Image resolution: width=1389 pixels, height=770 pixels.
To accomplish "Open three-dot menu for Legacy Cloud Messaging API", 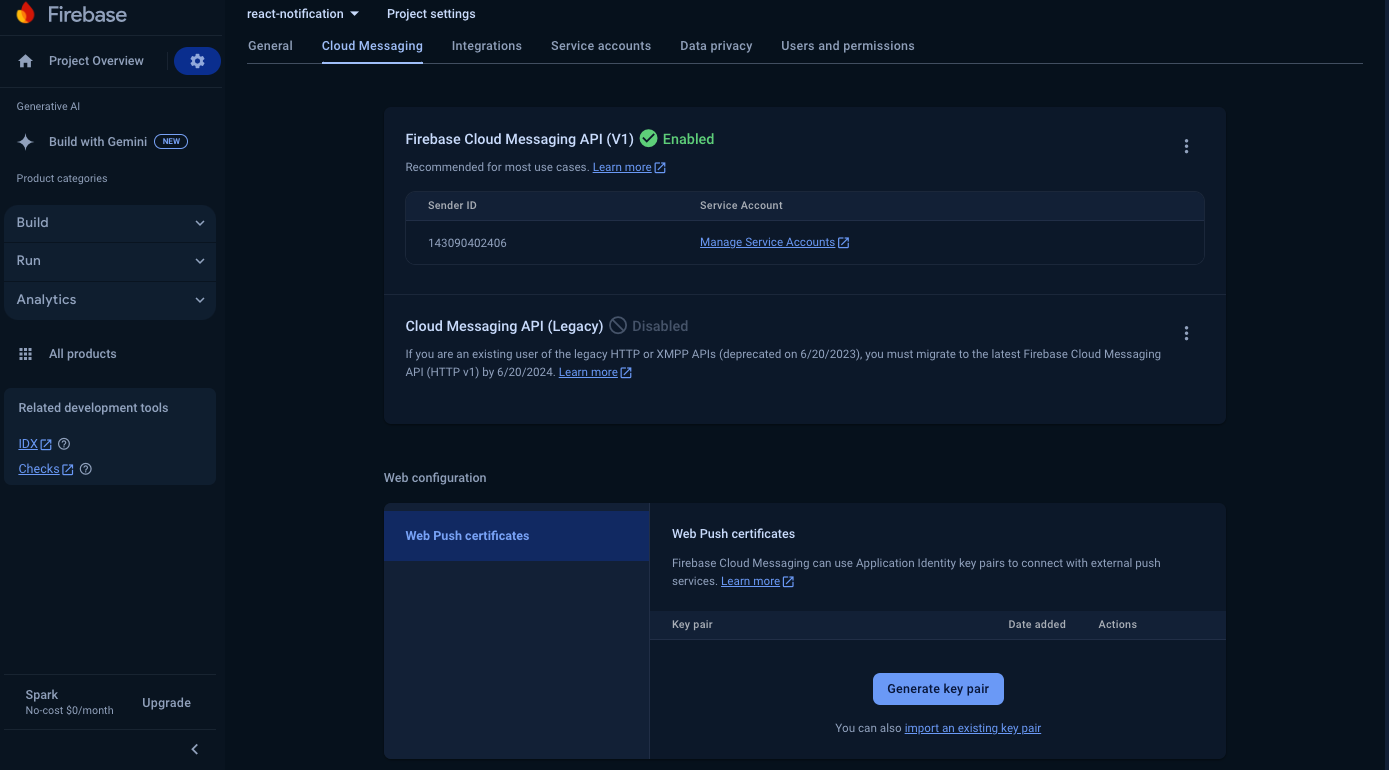I will tap(1186, 333).
